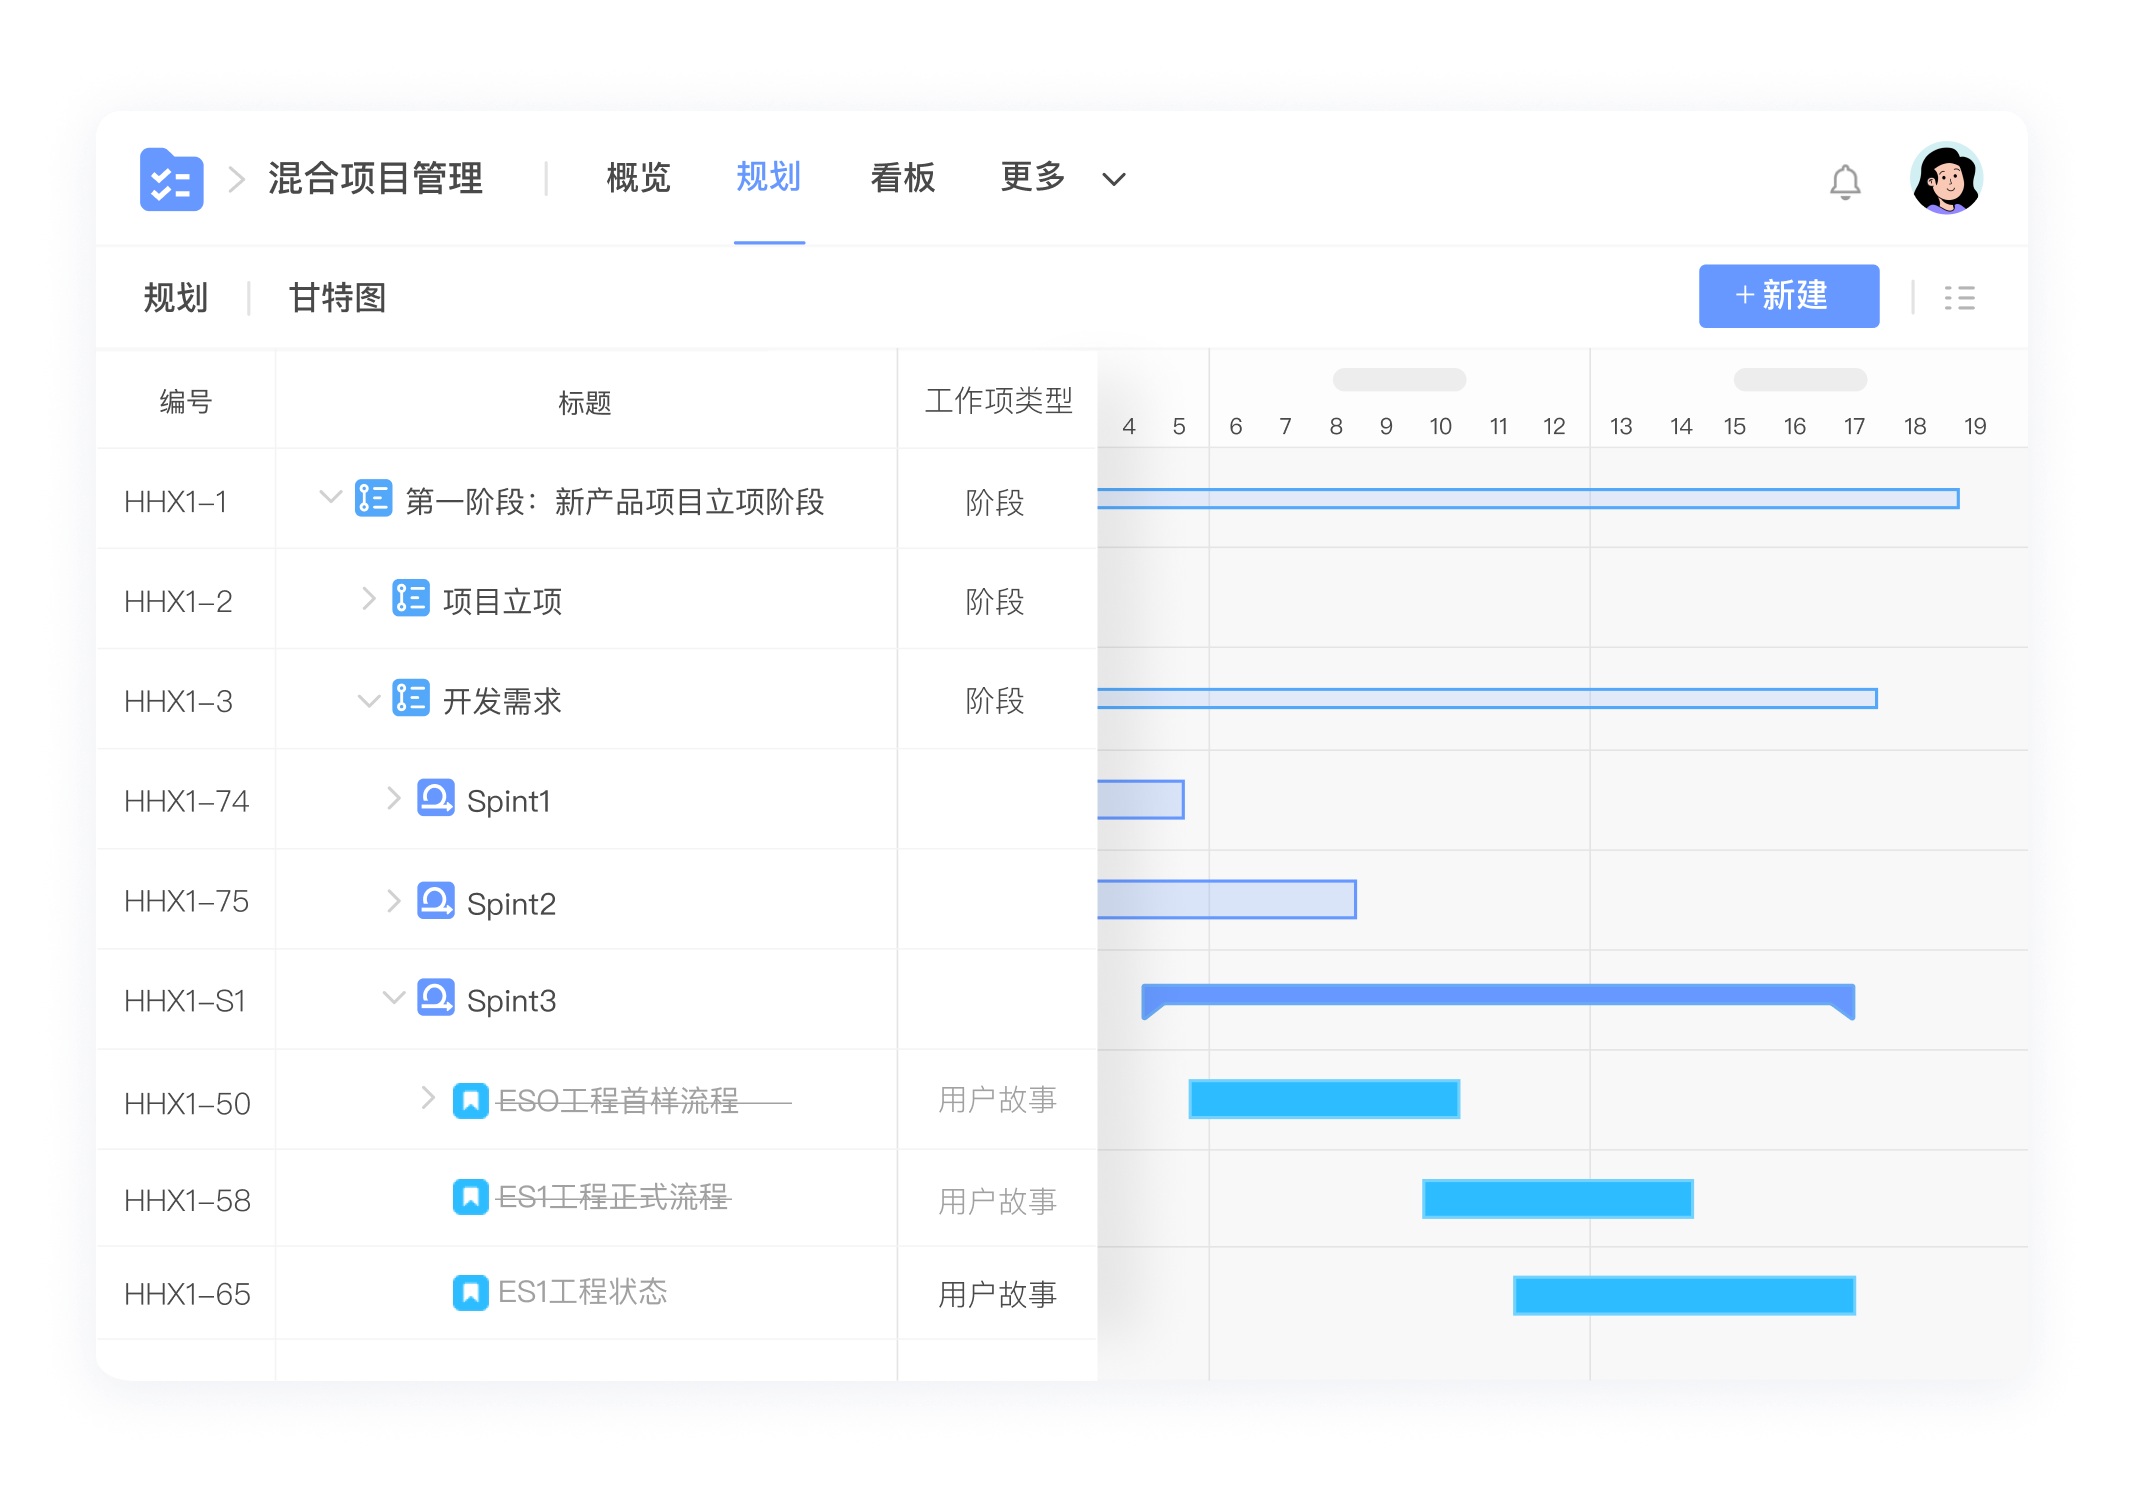
Task: Select the HHX1-58 Gantt bar
Action: pyautogui.click(x=1556, y=1197)
